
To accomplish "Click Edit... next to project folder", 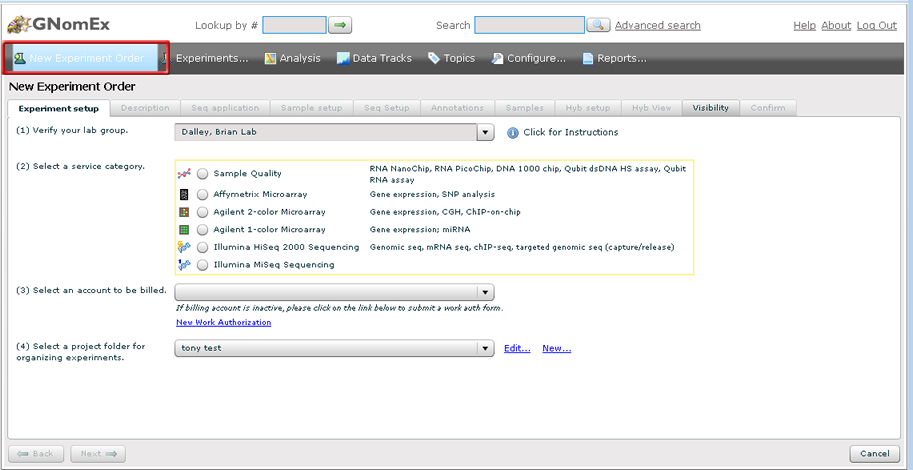I will click(x=517, y=348).
